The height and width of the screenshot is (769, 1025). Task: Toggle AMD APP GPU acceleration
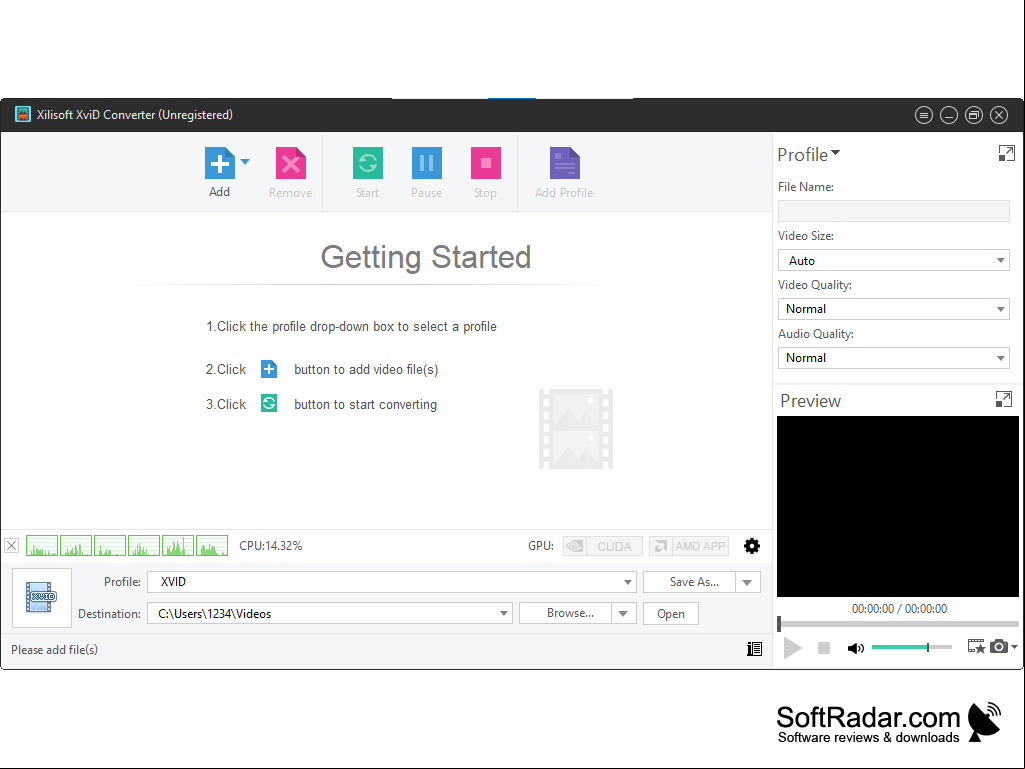[x=689, y=546]
